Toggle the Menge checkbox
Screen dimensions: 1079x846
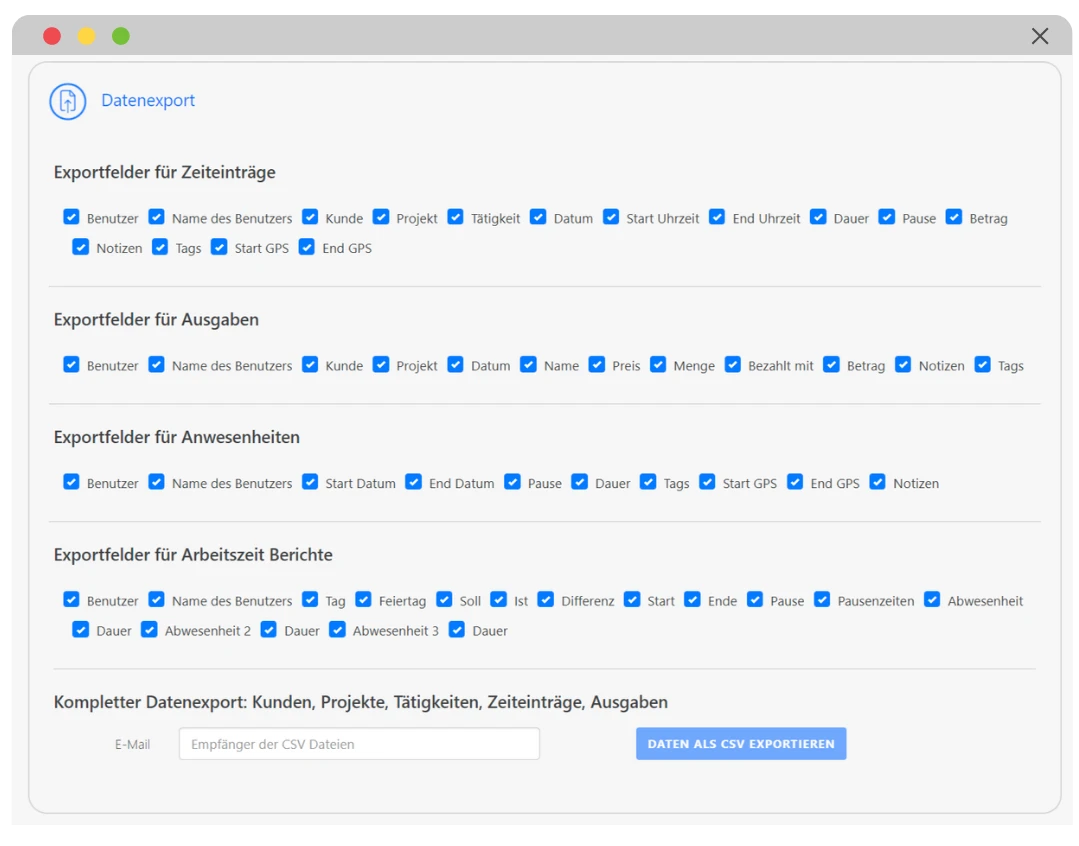[658, 365]
